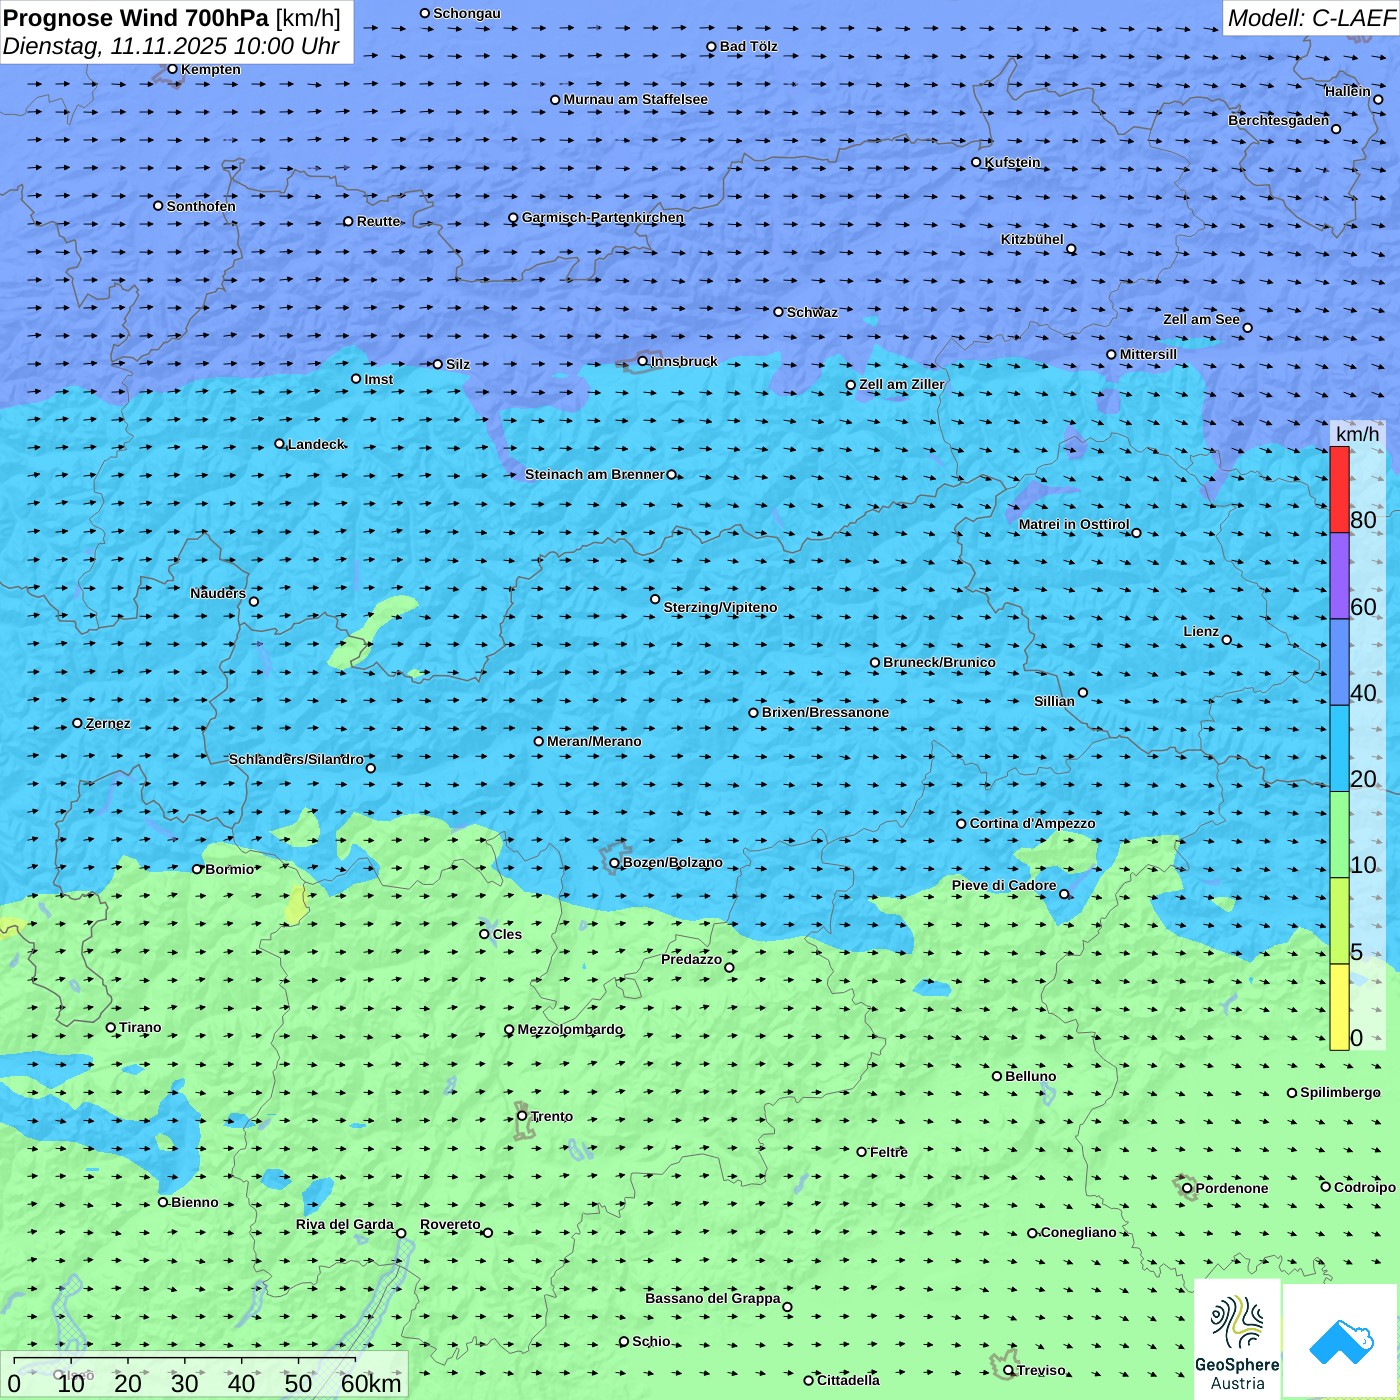1400x1400 pixels.
Task: Click the 'Nauders' label
Action: coord(218,593)
